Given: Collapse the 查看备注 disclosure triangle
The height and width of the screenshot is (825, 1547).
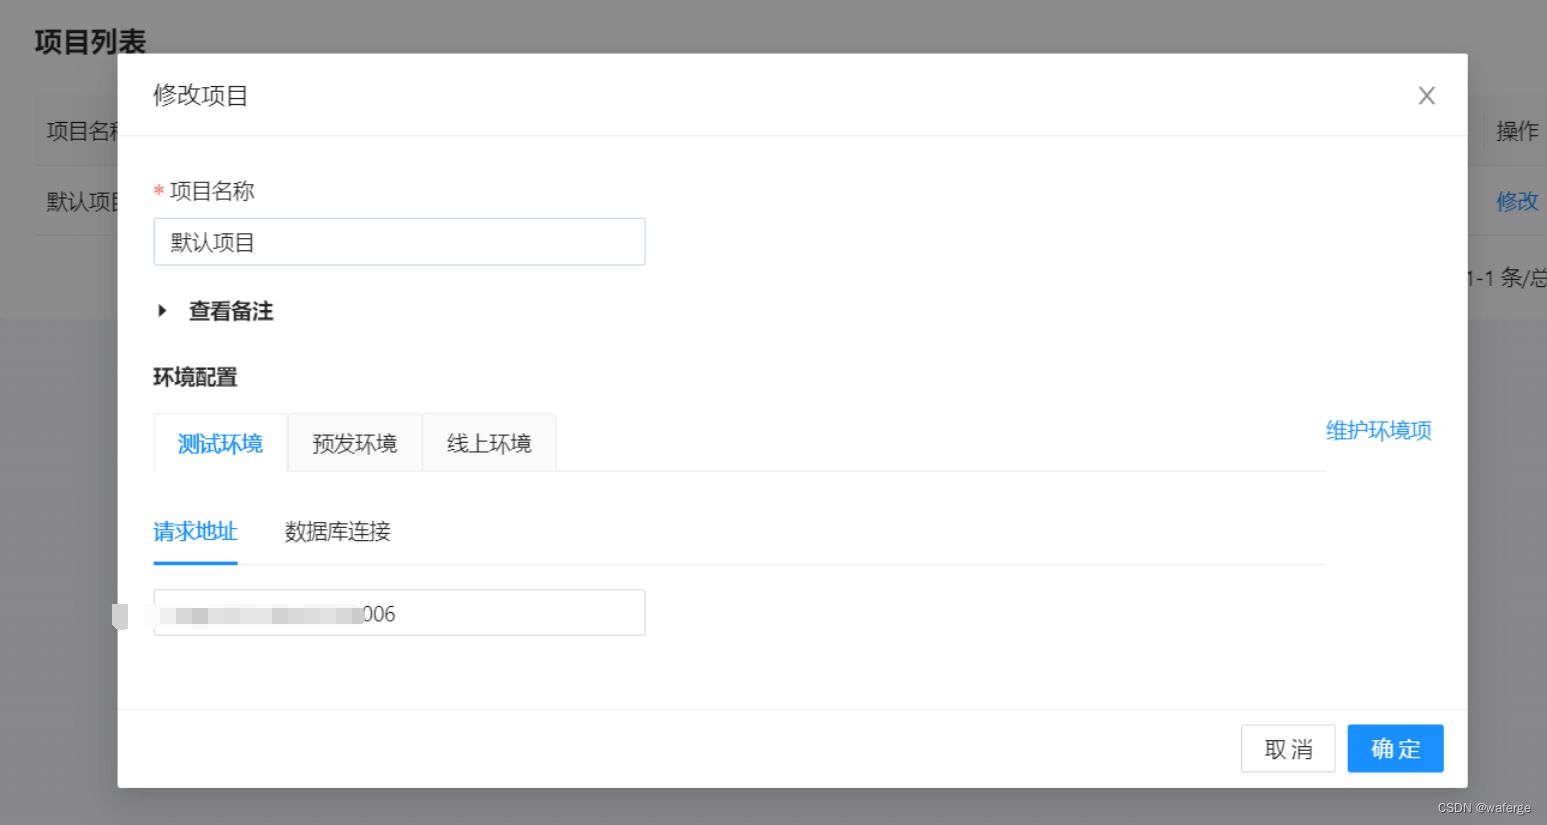Looking at the screenshot, I should tap(163, 311).
